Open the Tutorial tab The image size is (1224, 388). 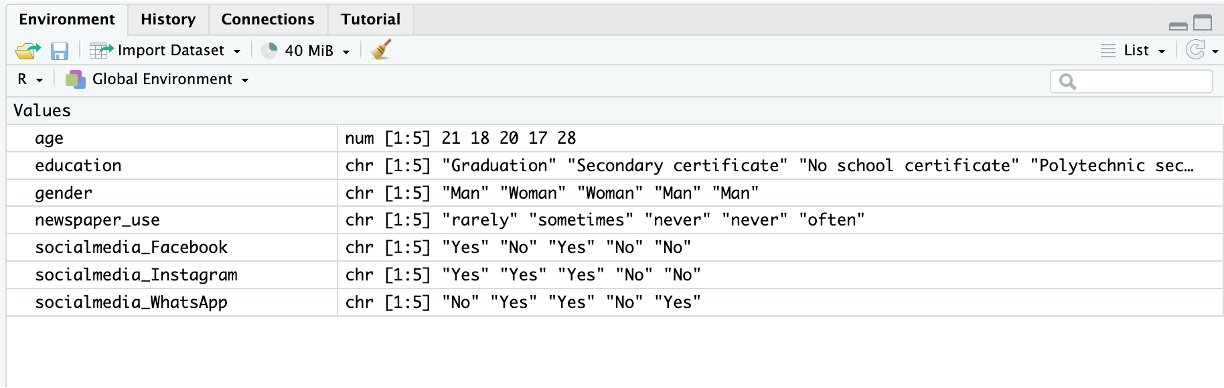pyautogui.click(x=370, y=19)
